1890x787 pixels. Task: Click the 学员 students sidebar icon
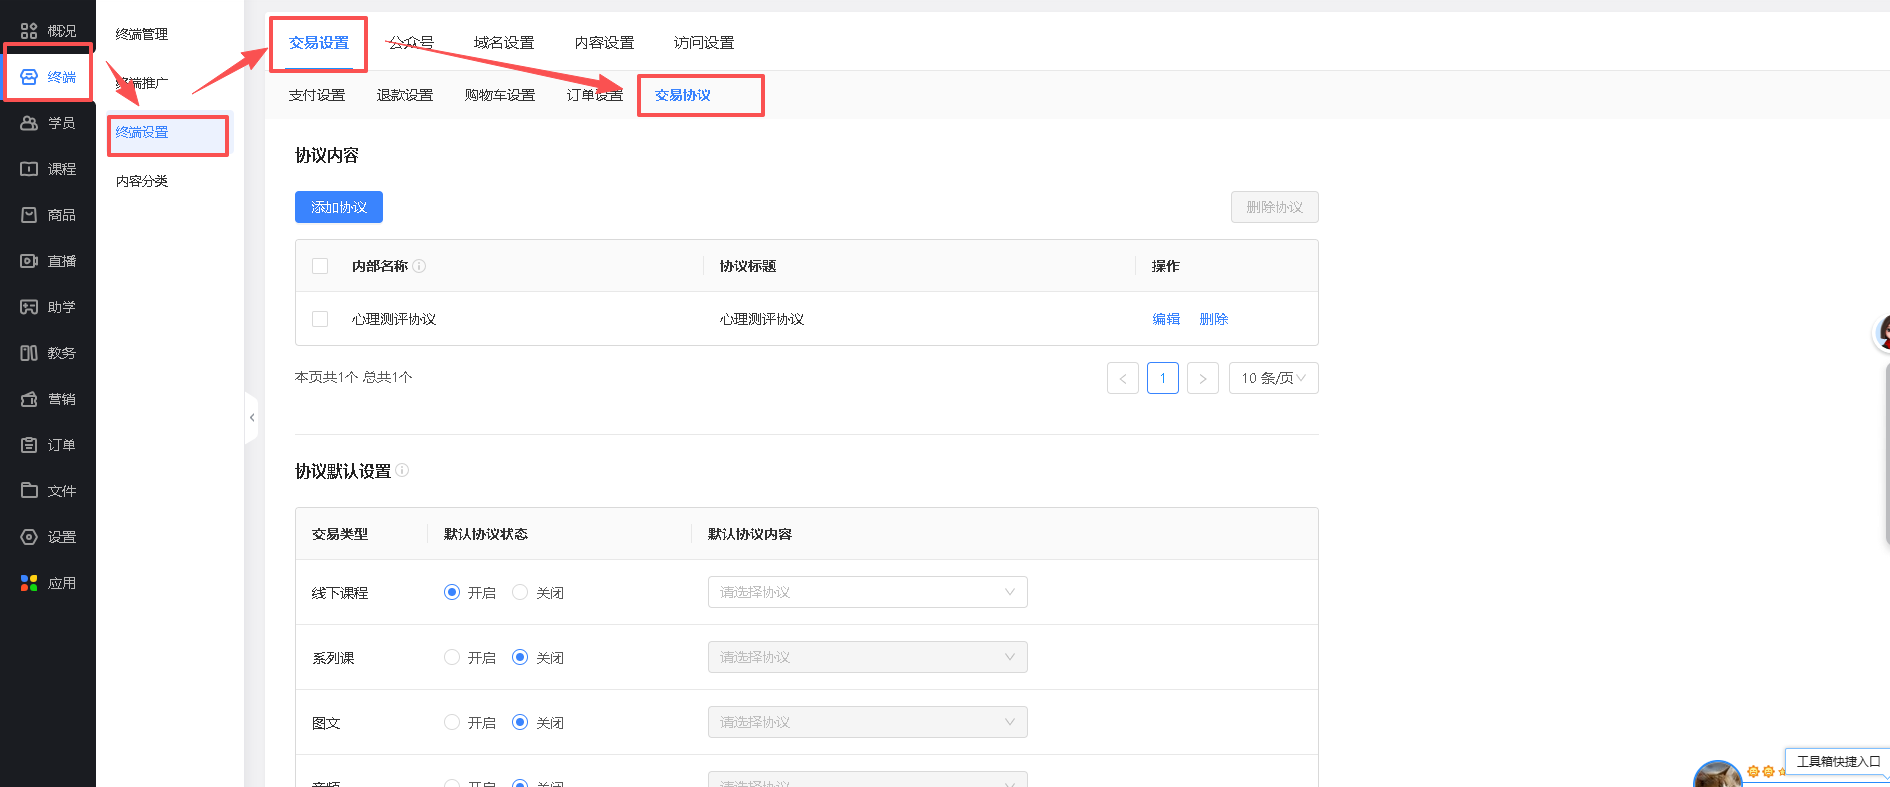pyautogui.click(x=29, y=123)
